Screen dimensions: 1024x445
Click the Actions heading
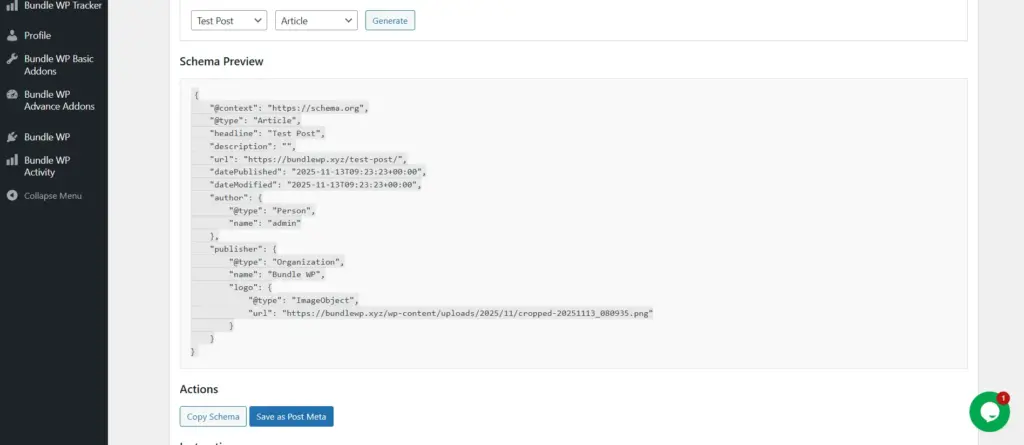pos(199,389)
